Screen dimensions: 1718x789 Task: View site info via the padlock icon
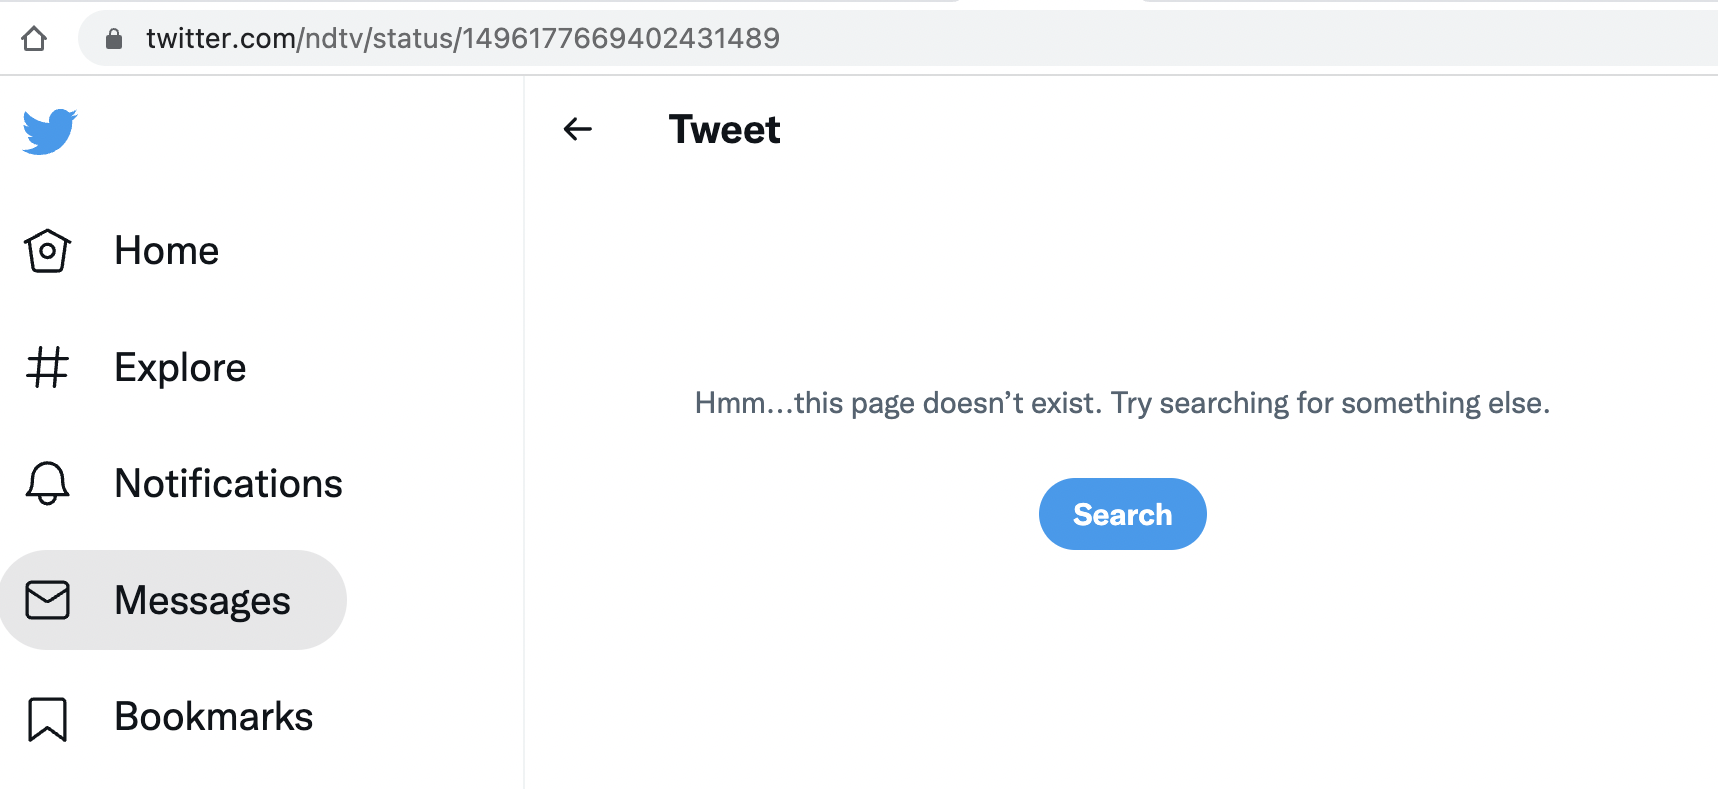click(114, 39)
